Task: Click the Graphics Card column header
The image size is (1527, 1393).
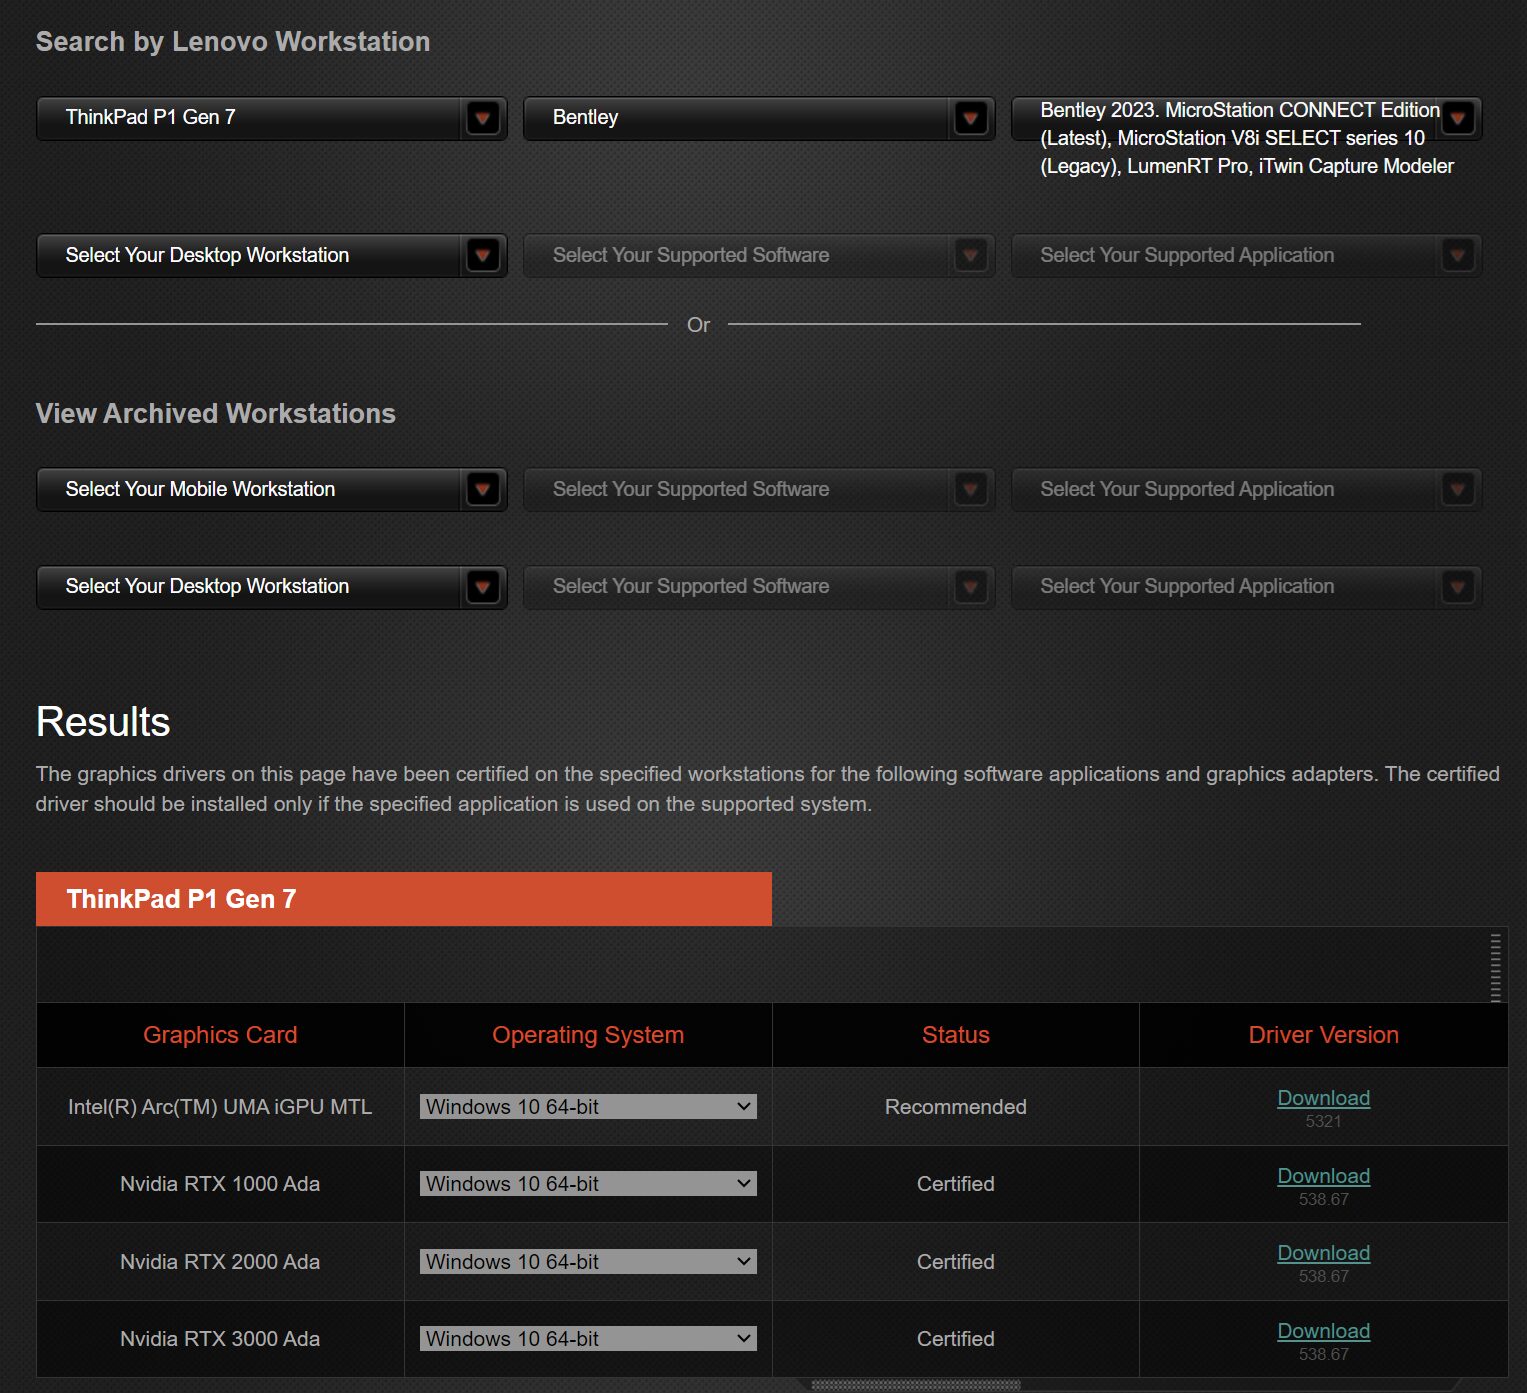Action: [x=220, y=1035]
